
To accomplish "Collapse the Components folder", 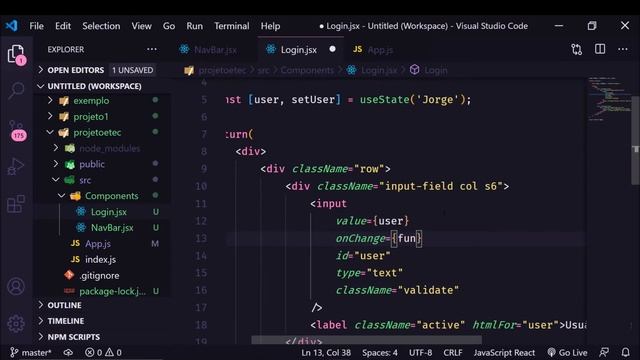I will pyautogui.click(x=111, y=196).
